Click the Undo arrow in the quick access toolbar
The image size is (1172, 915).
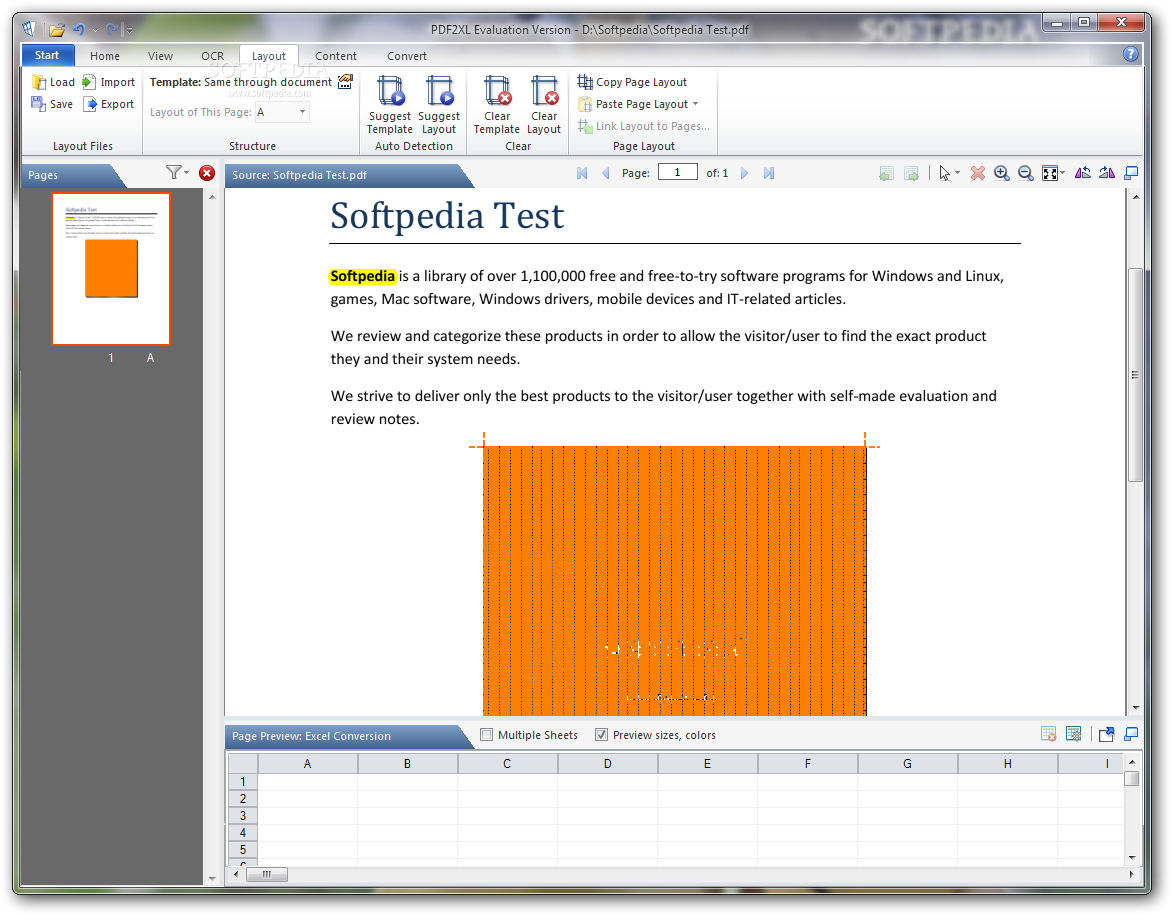pyautogui.click(x=78, y=30)
